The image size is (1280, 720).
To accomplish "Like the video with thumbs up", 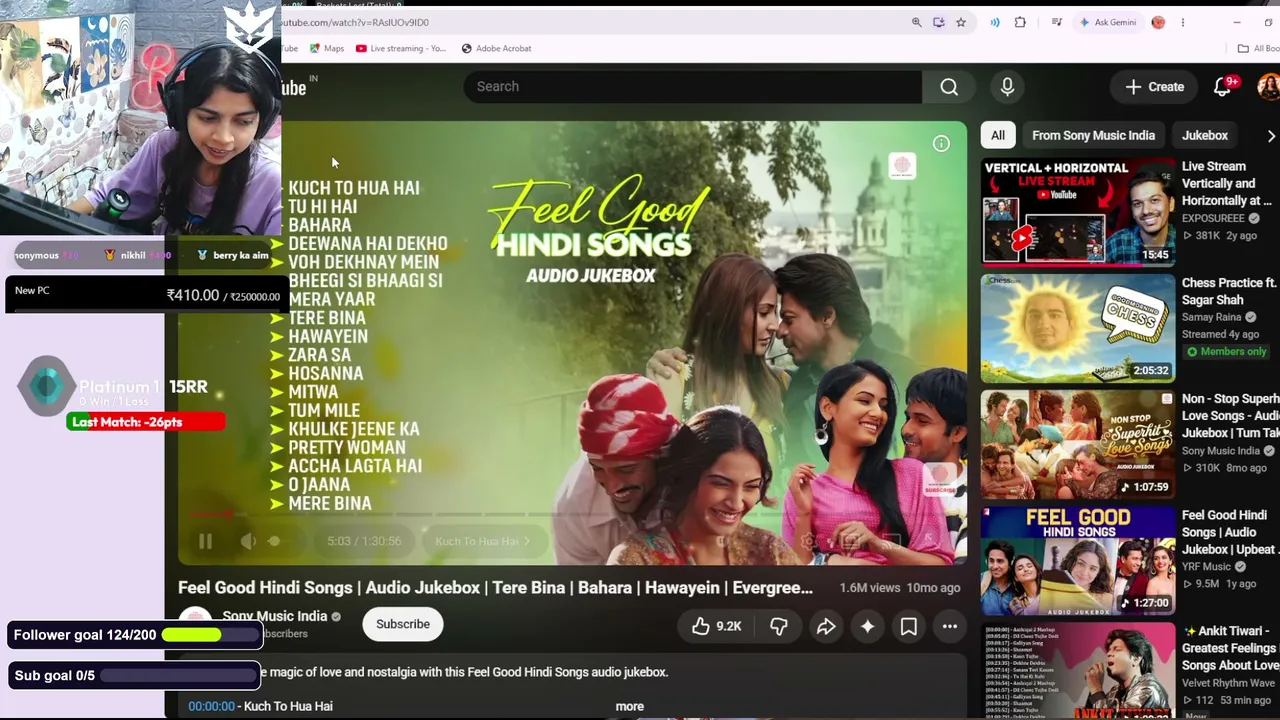I will pyautogui.click(x=716, y=626).
